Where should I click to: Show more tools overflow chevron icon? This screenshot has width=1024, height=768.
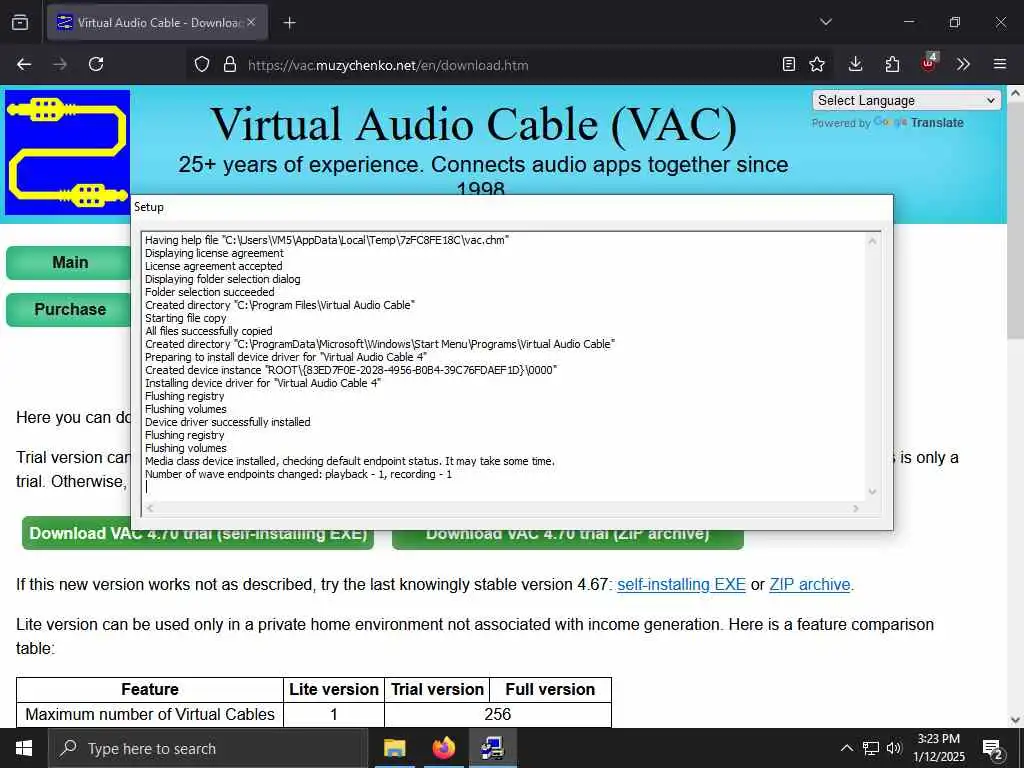(963, 64)
